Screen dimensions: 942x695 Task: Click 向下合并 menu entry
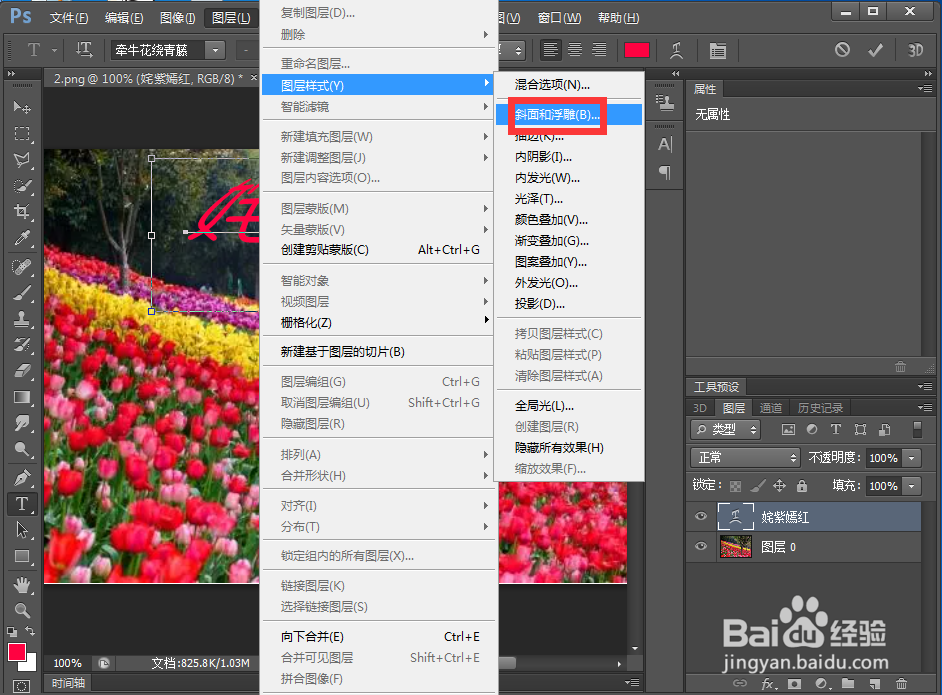[x=378, y=637]
